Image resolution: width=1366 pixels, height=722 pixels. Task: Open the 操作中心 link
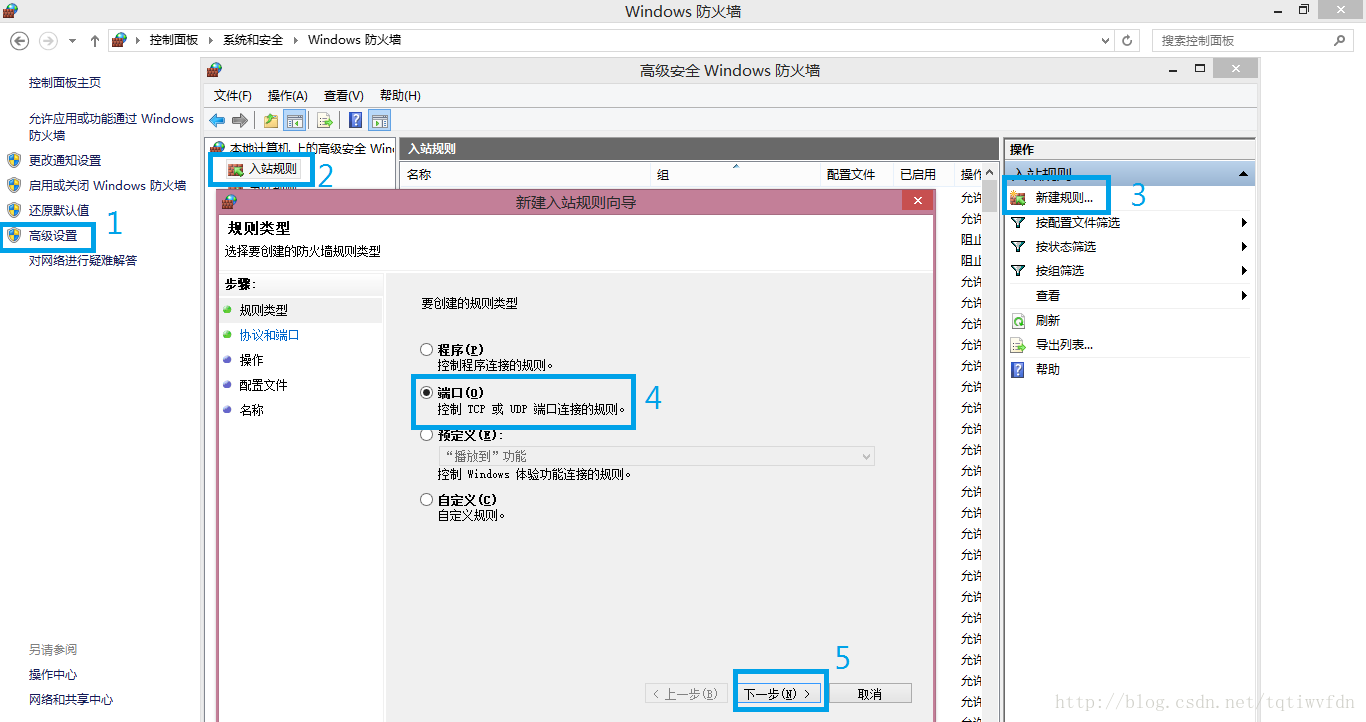(x=53, y=675)
